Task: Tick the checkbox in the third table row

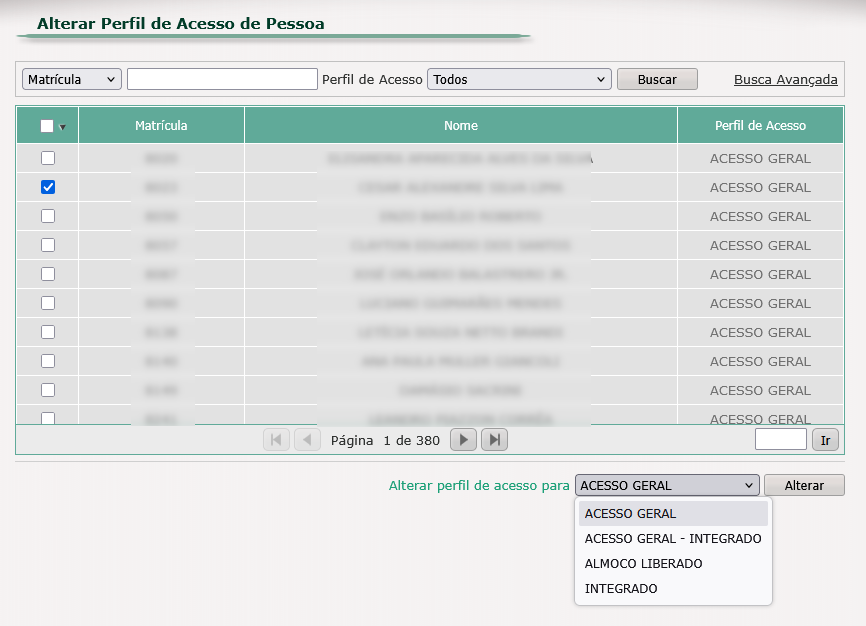Action: click(x=48, y=216)
